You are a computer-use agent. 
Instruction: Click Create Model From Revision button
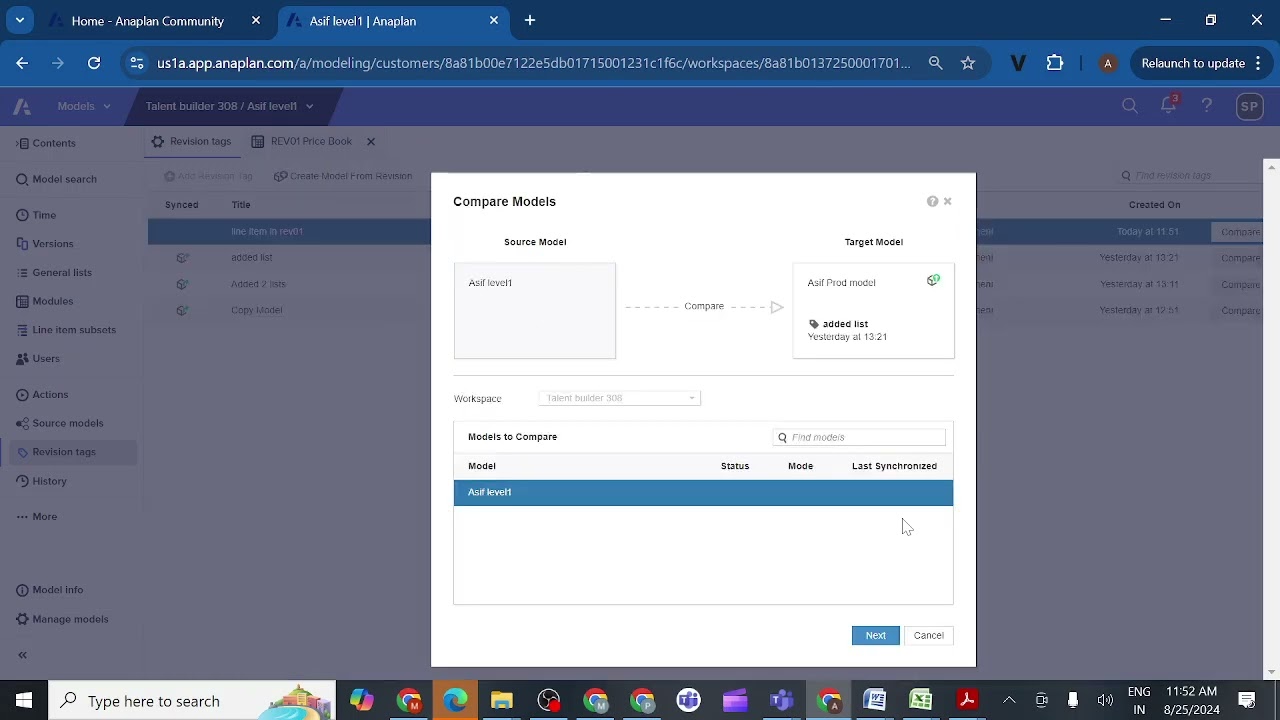343,176
